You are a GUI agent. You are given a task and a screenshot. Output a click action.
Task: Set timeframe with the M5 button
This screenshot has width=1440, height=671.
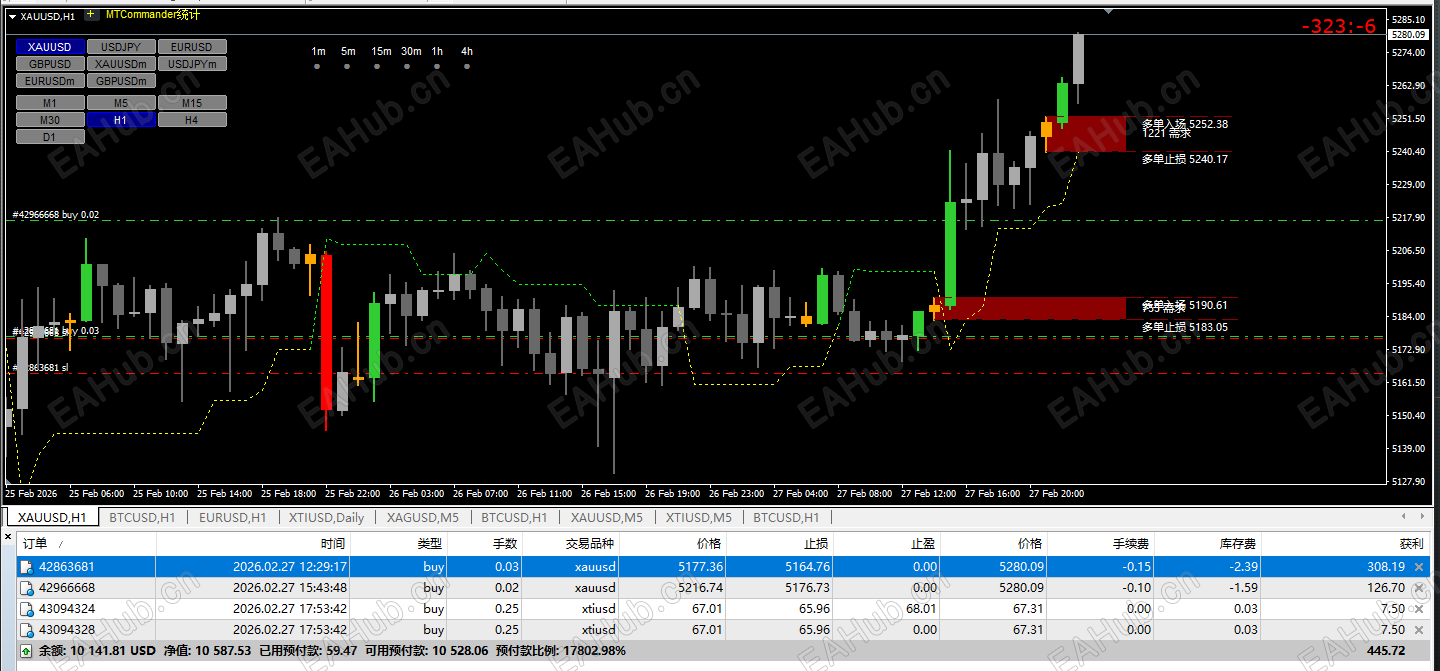coord(121,103)
